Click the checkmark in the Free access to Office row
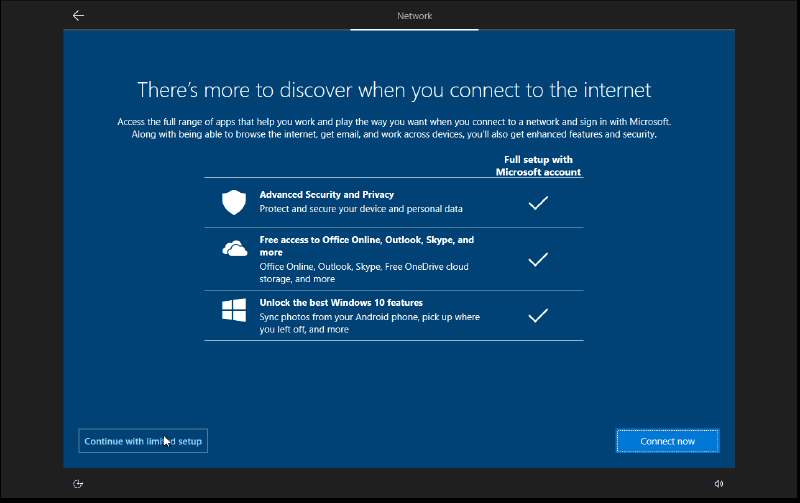Image resolution: width=800 pixels, height=503 pixels. click(538, 260)
